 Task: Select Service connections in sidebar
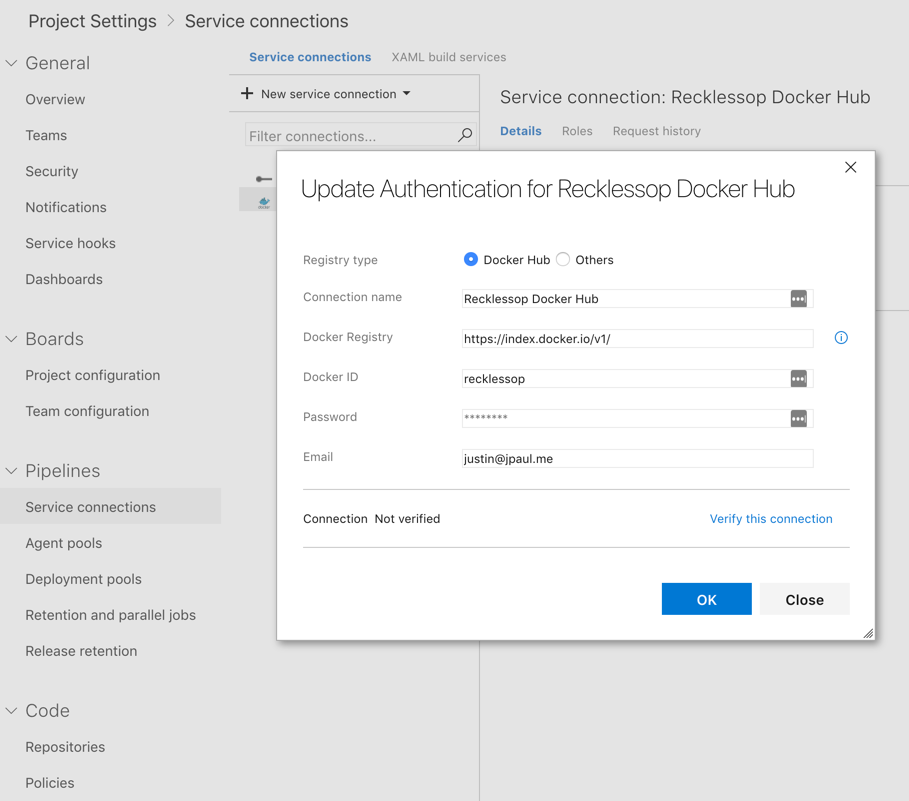[110, 507]
